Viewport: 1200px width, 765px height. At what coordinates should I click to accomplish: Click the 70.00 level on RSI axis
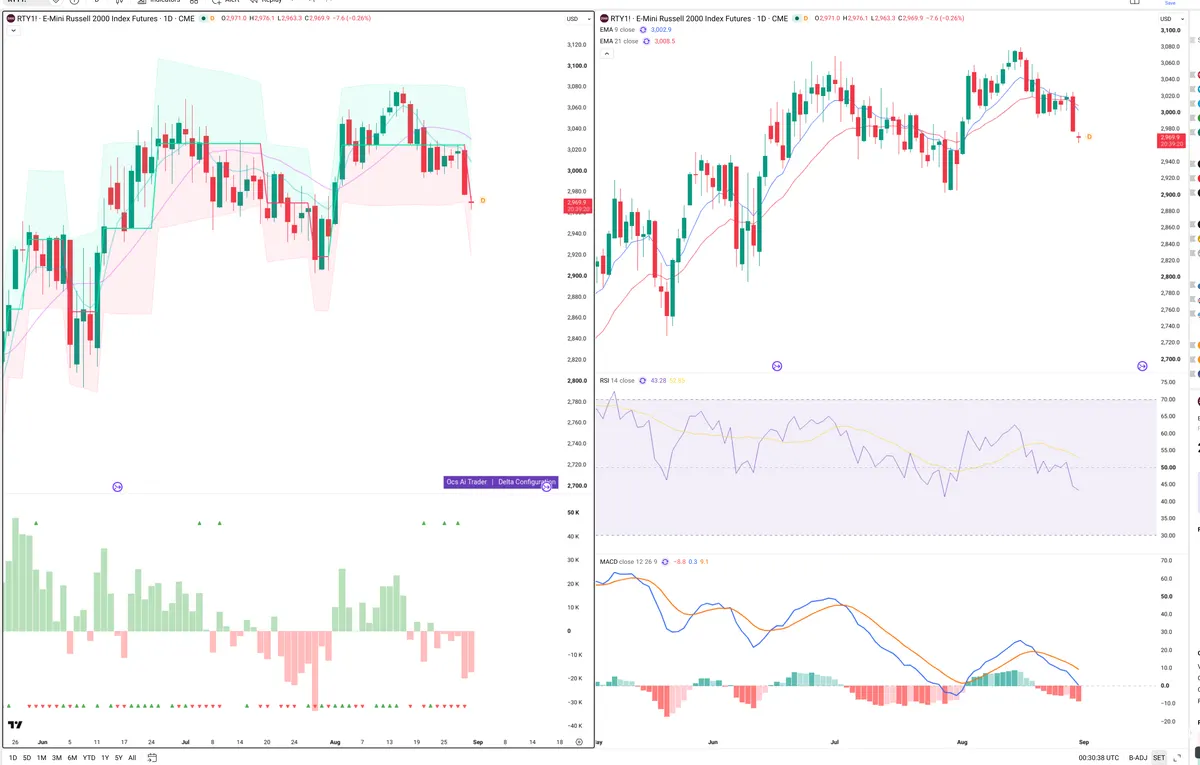pyautogui.click(x=1168, y=399)
